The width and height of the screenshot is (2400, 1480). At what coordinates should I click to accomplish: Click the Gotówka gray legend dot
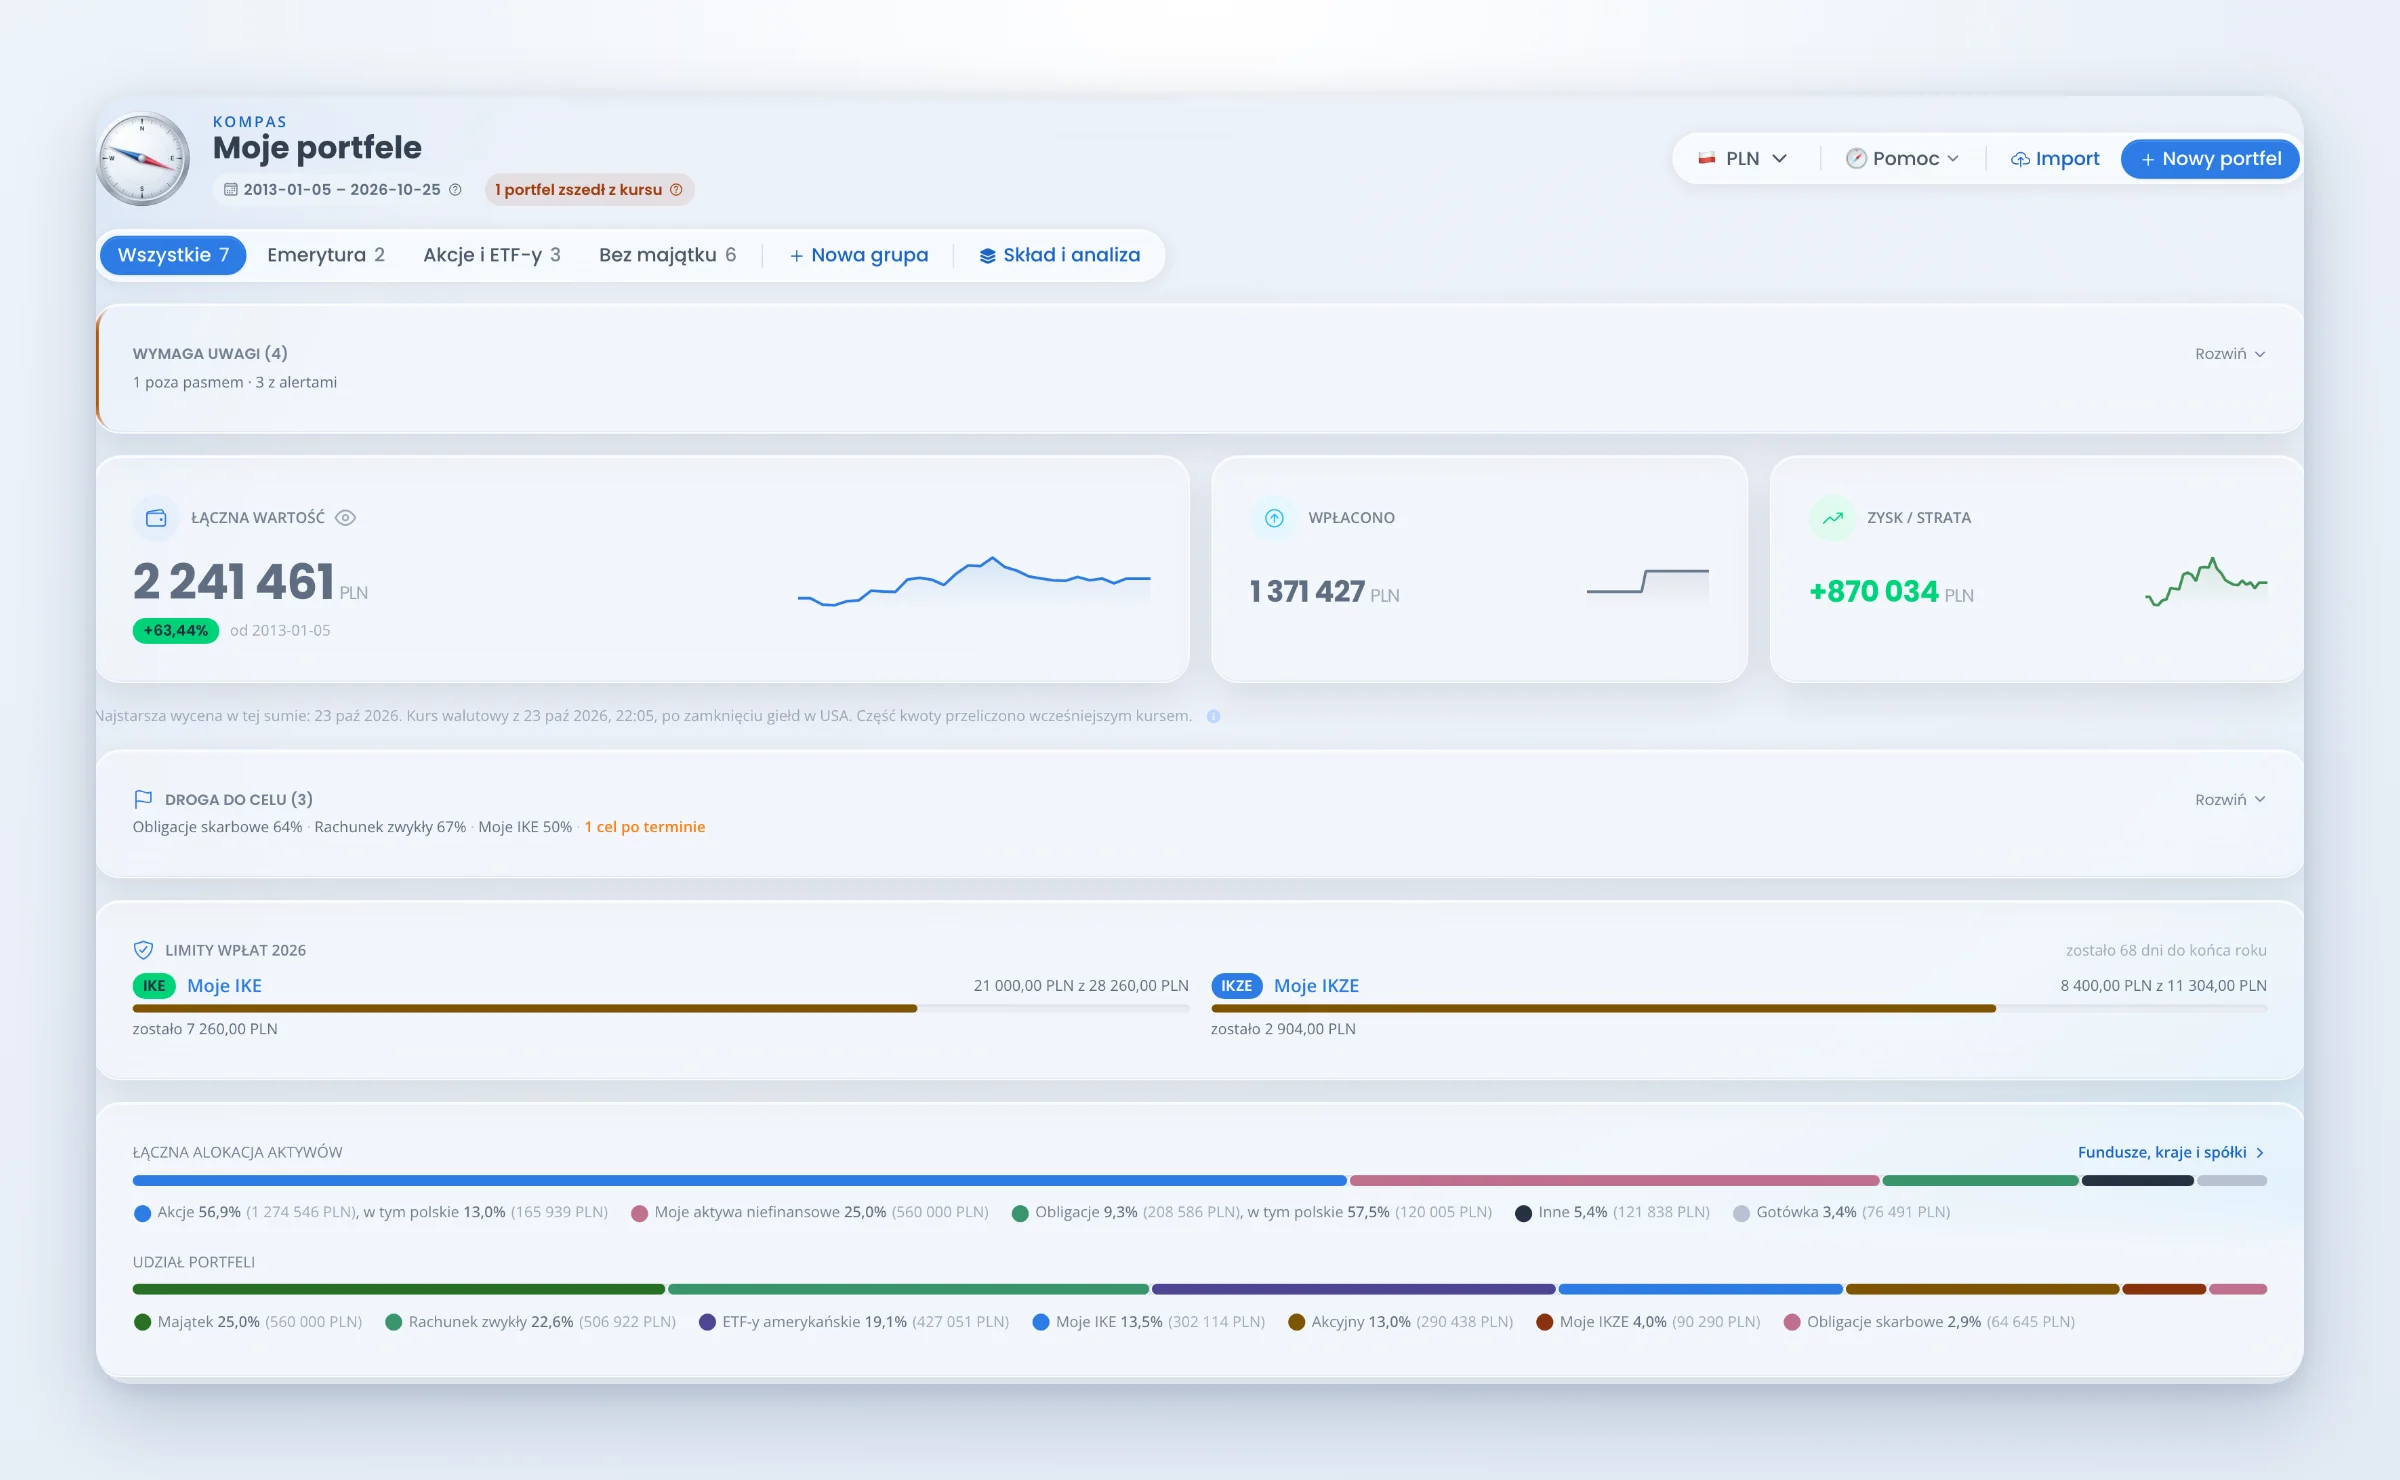tap(1741, 1213)
